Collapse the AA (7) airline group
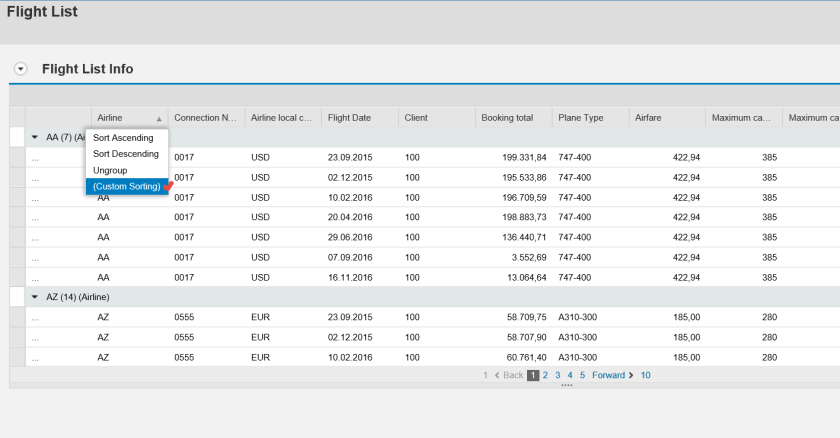This screenshot has width=840, height=438. tap(36, 137)
